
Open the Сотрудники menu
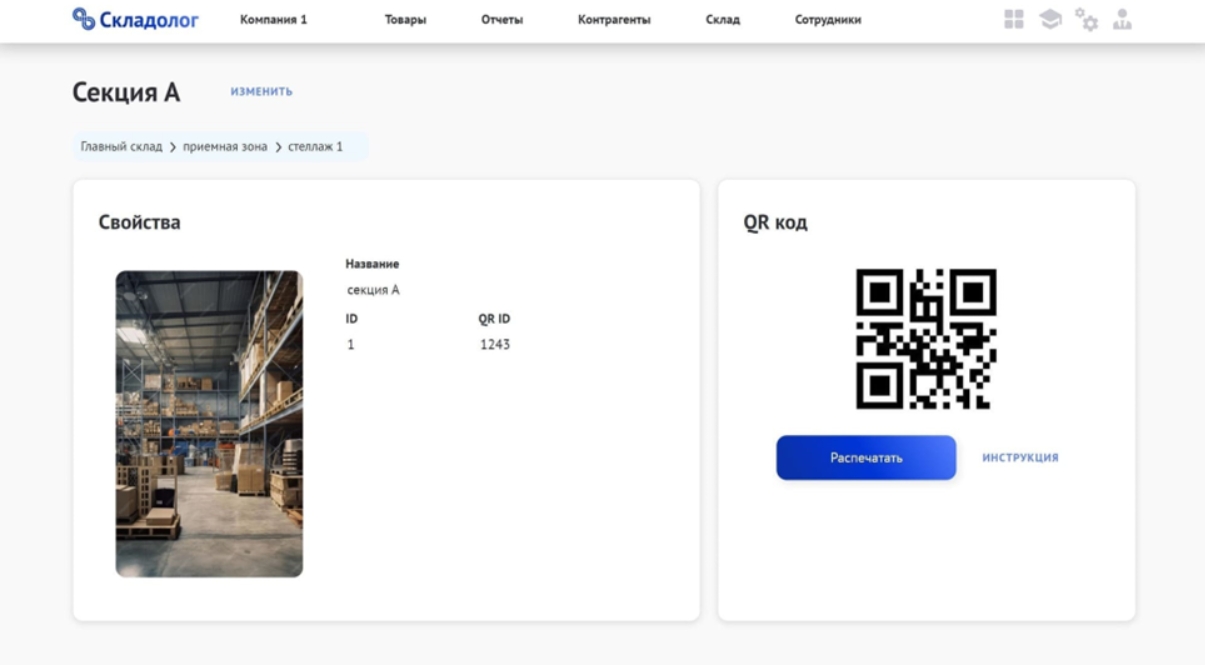pos(828,20)
